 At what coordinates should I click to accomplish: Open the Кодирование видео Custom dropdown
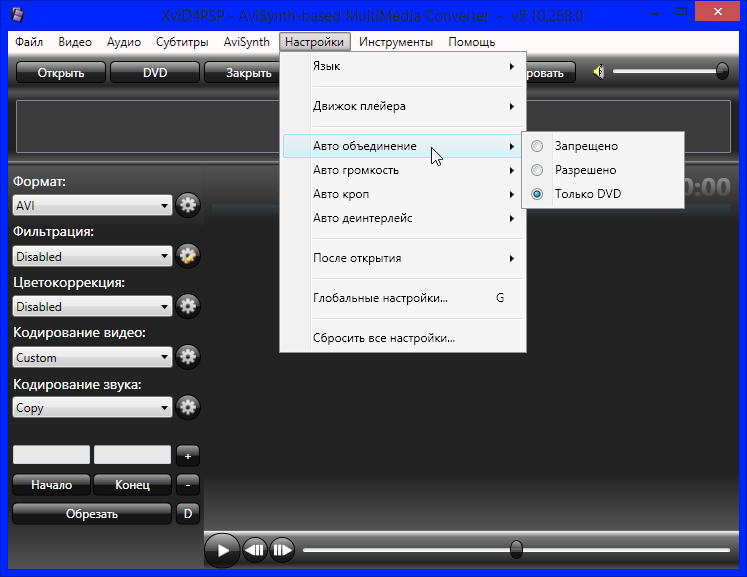click(x=92, y=357)
